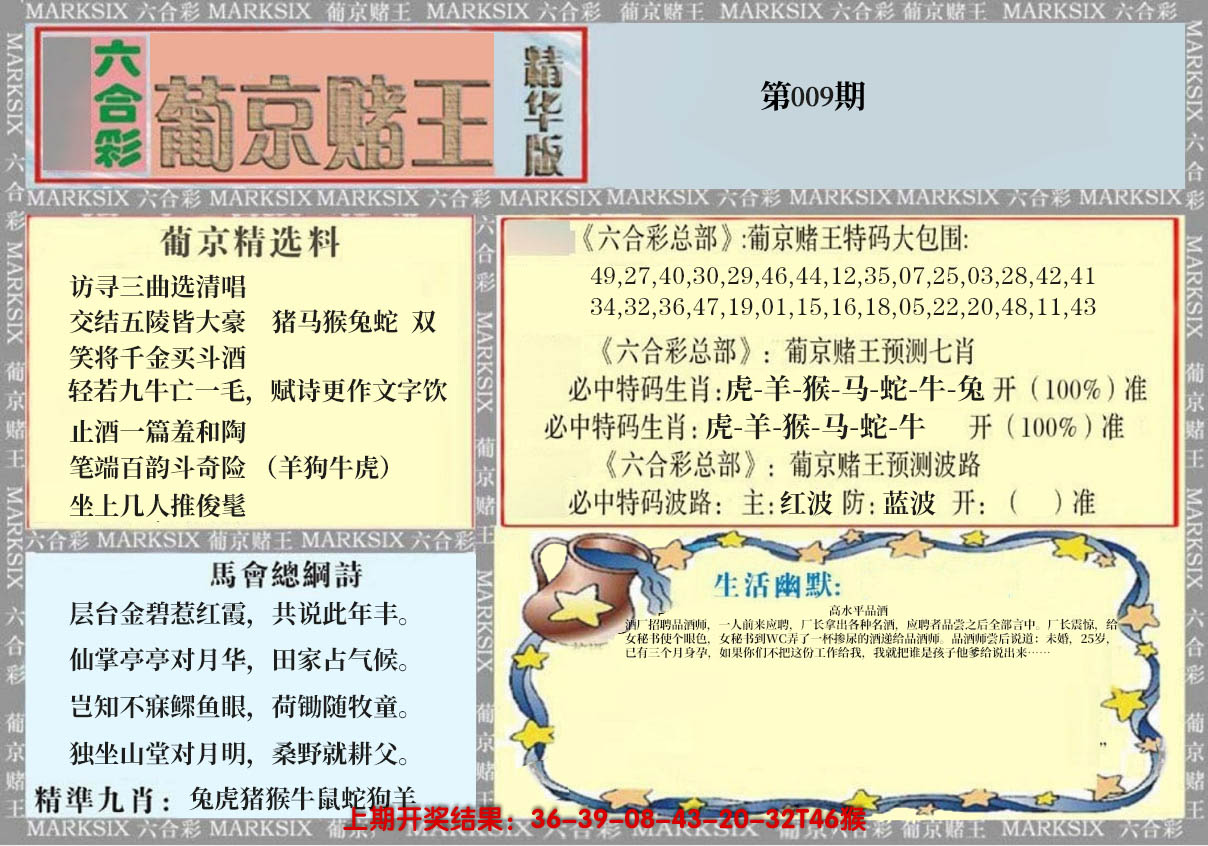Click the 高水平品酒 joke title
Screen dimensions: 1208x846
pos(860,610)
